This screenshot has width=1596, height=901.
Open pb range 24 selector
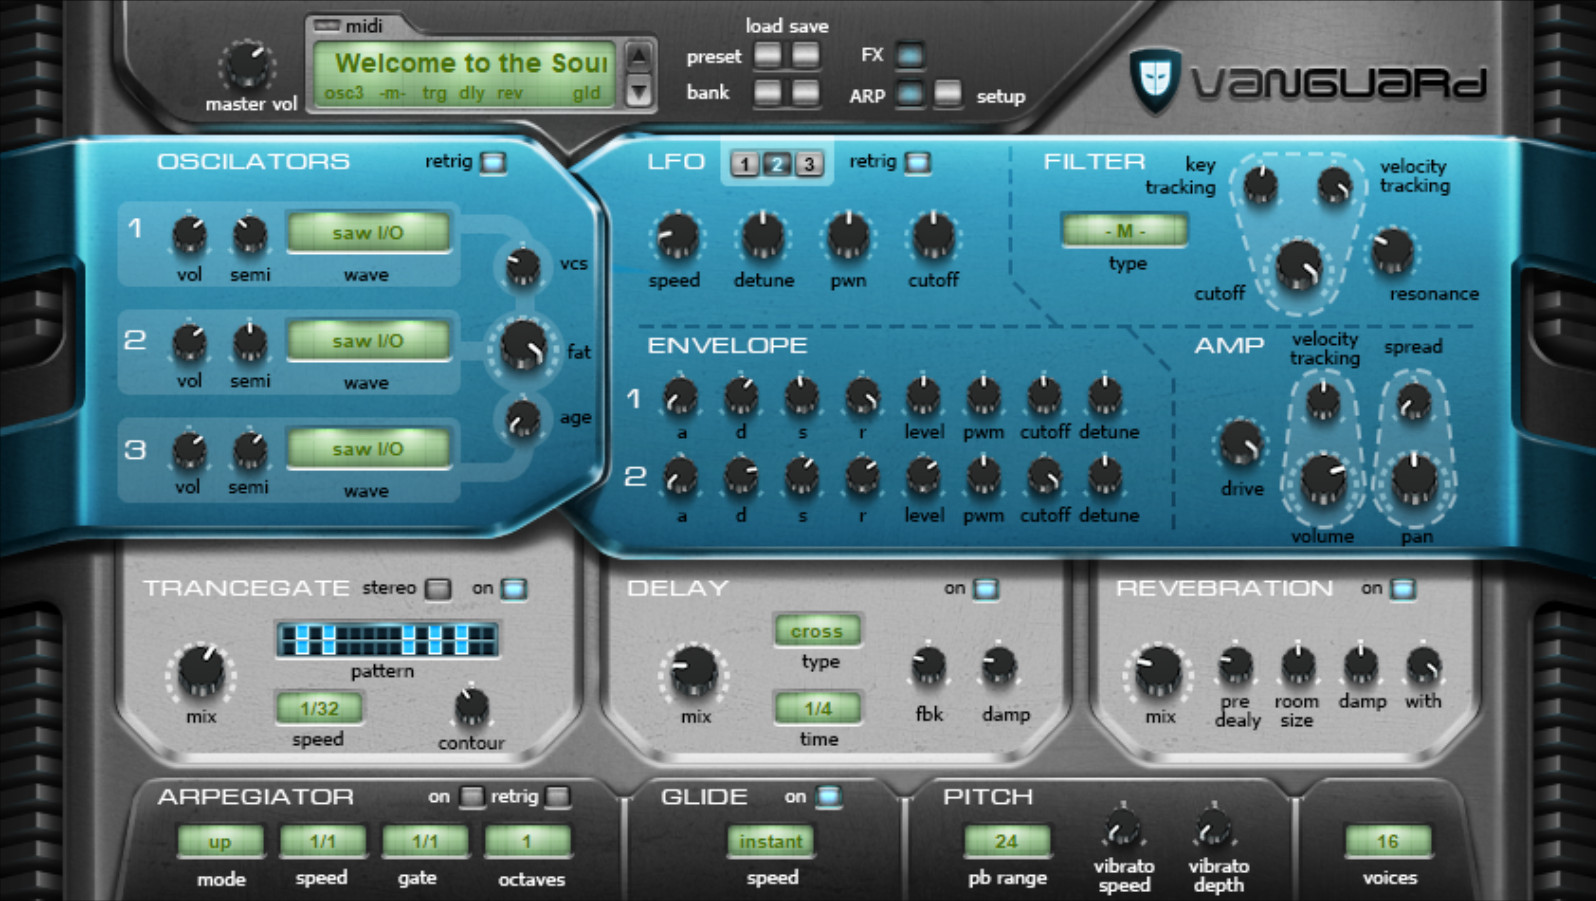click(1006, 841)
